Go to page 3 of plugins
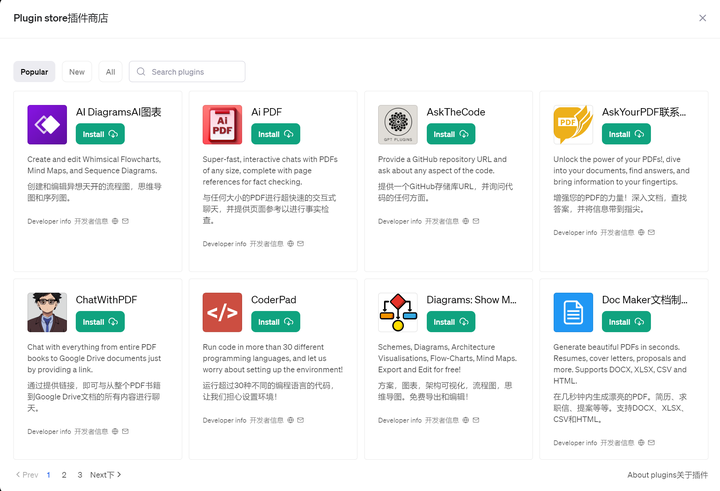This screenshot has height=491, width=720. tap(79, 475)
